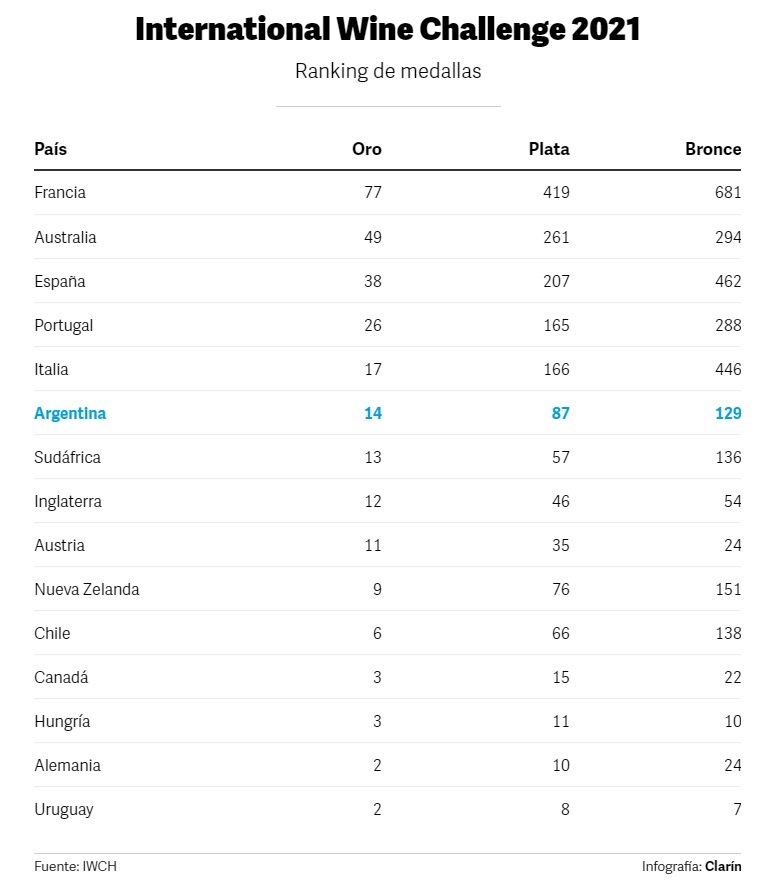The height and width of the screenshot is (887, 780).
Task: Click the 'Plata' column header
Action: (549, 149)
